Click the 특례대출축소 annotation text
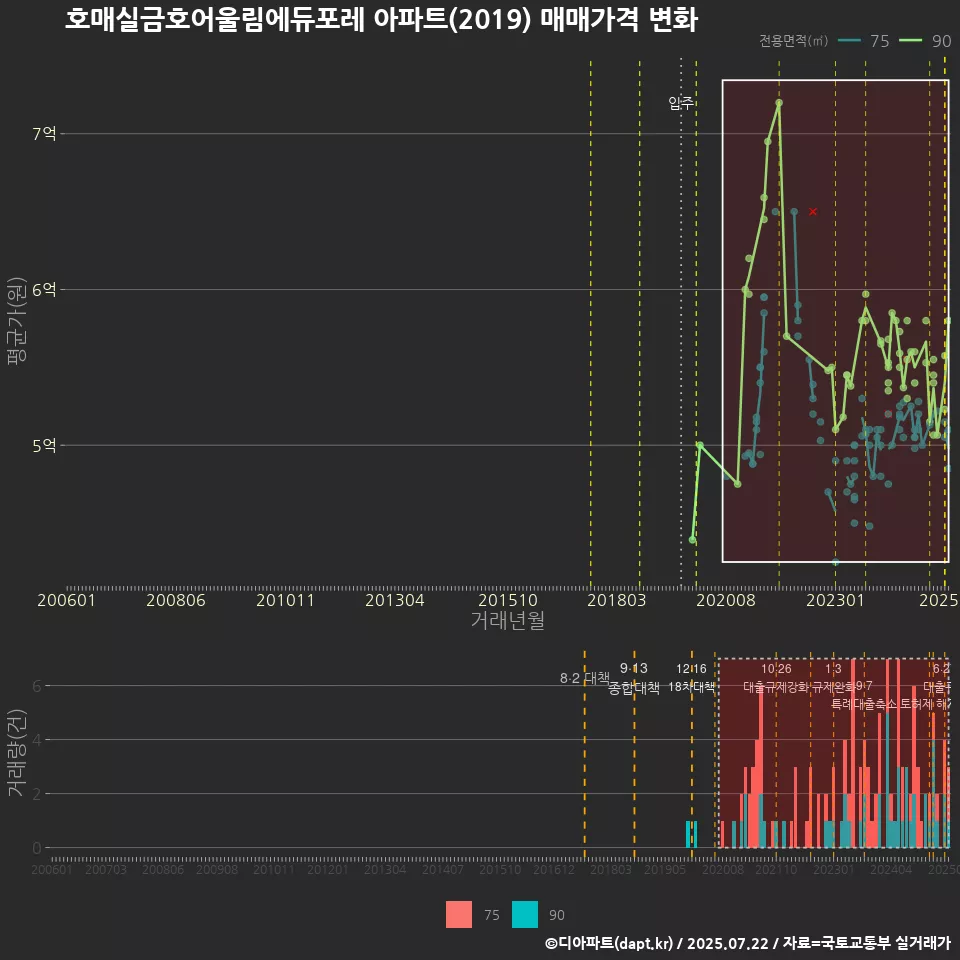 pyautogui.click(x=863, y=704)
